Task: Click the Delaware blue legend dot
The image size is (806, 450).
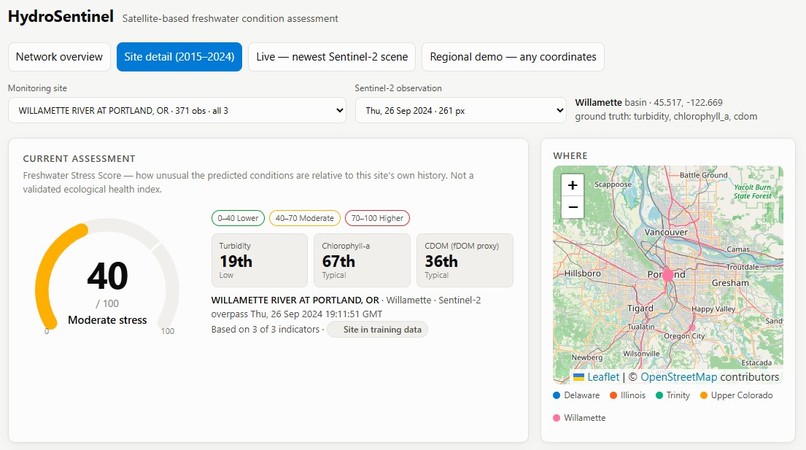Action: coord(556,395)
